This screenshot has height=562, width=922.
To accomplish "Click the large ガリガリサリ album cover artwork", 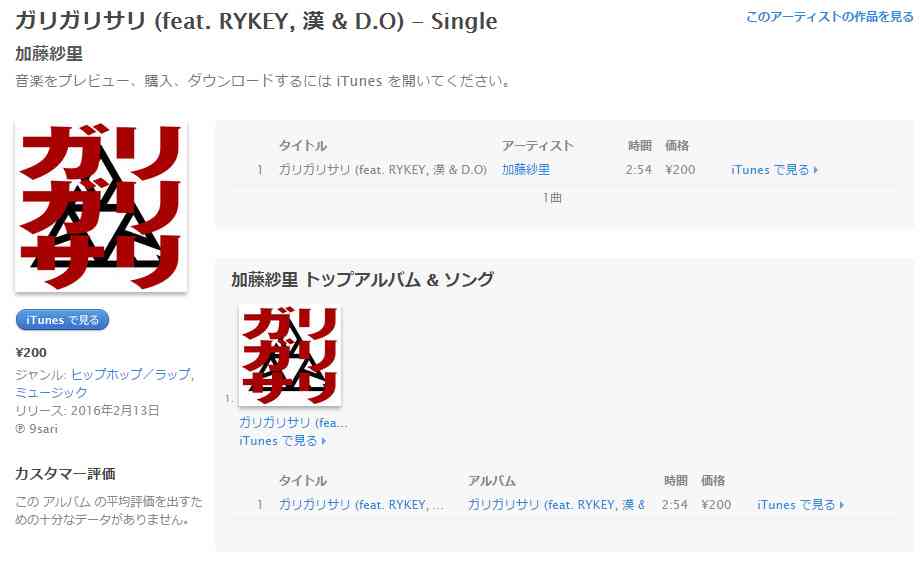I will (x=101, y=206).
